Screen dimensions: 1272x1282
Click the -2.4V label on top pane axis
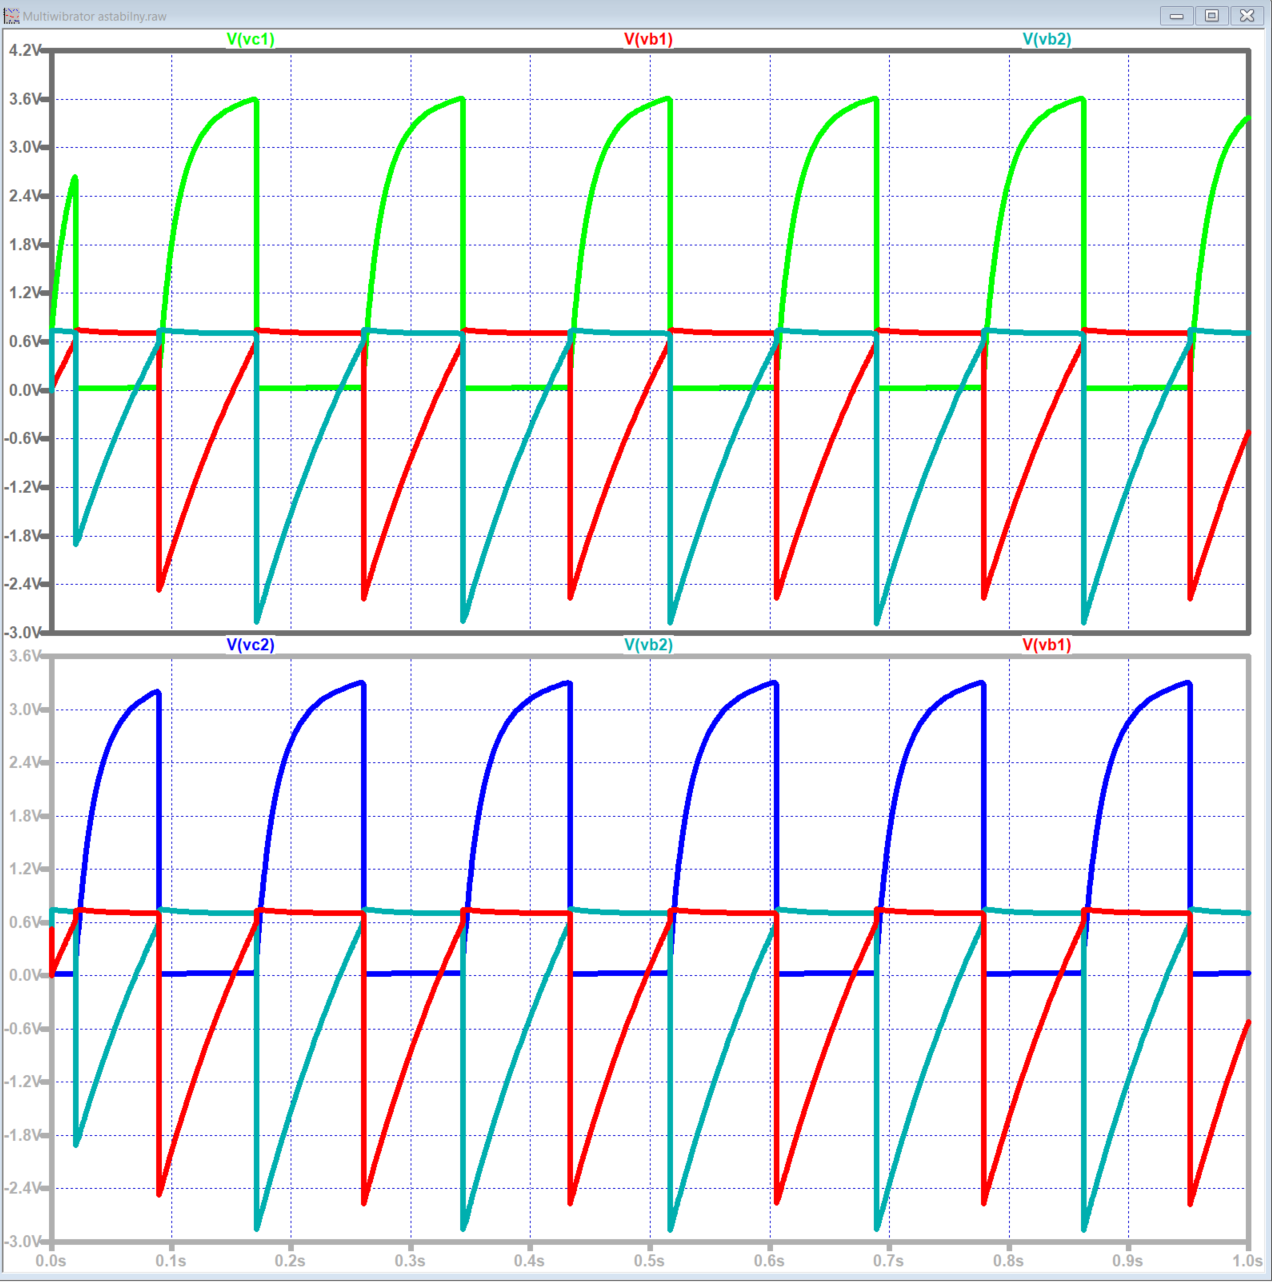click(22, 584)
